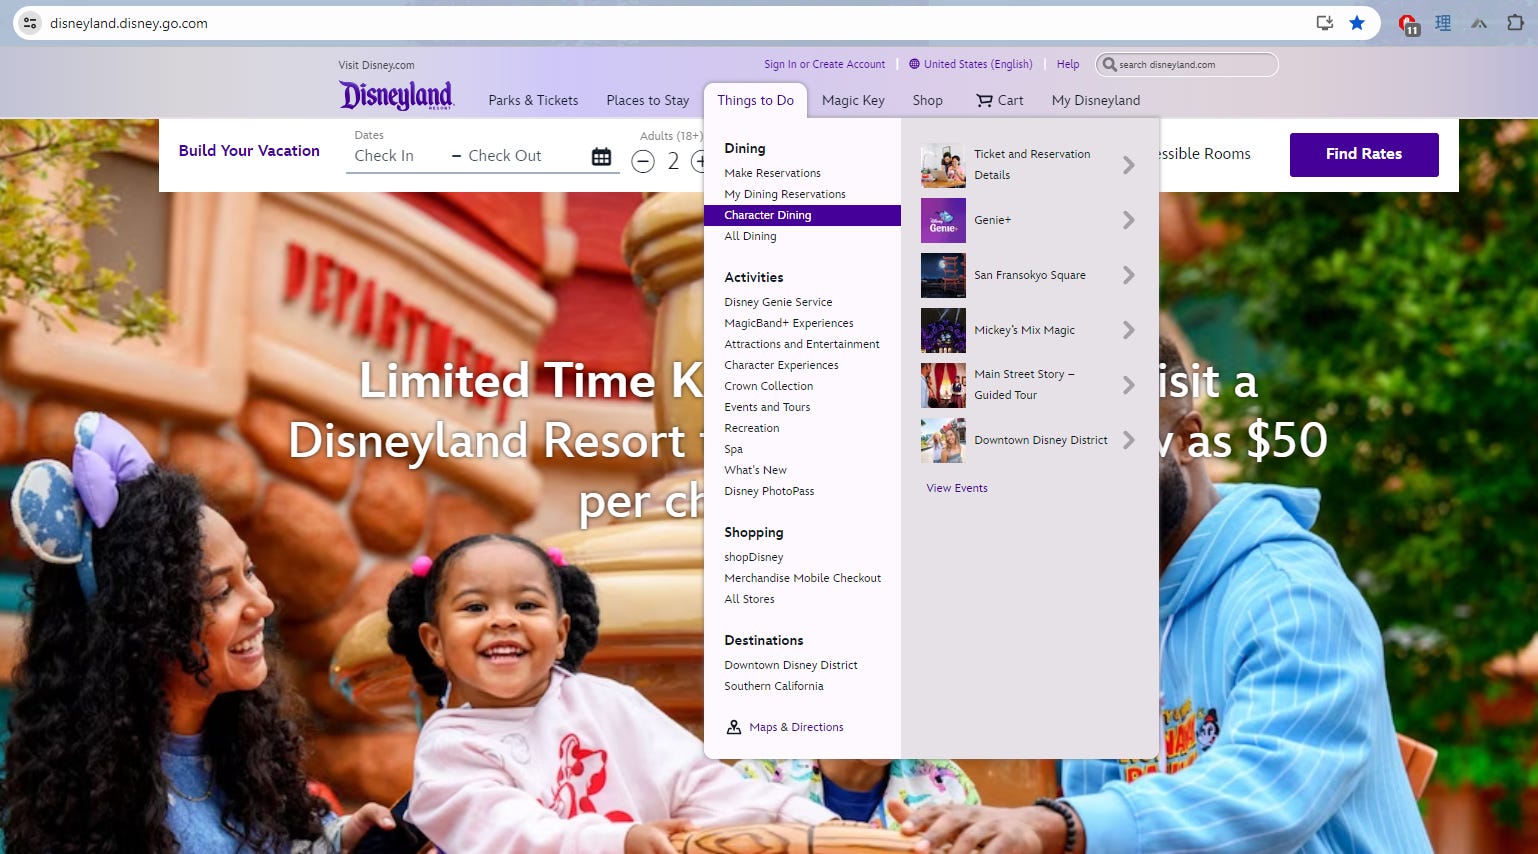Click the browser address bar URL

129,23
